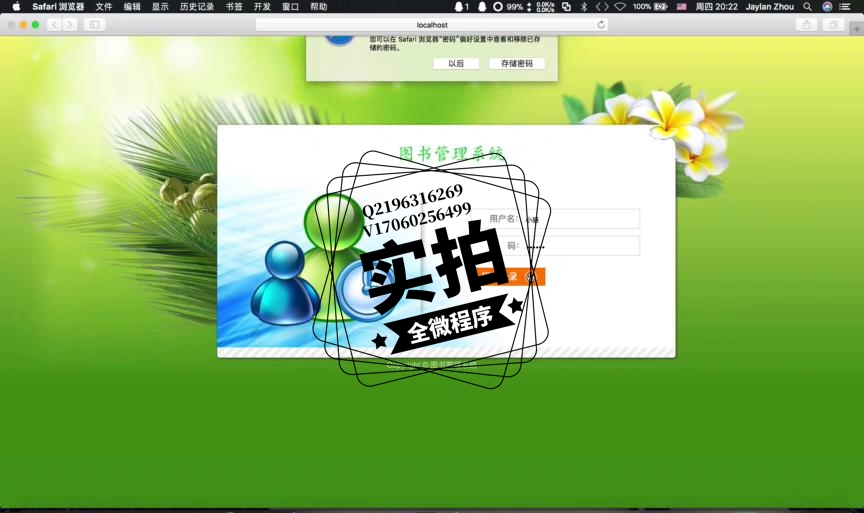Open the Notification Center list icon

pyautogui.click(x=845, y=7)
